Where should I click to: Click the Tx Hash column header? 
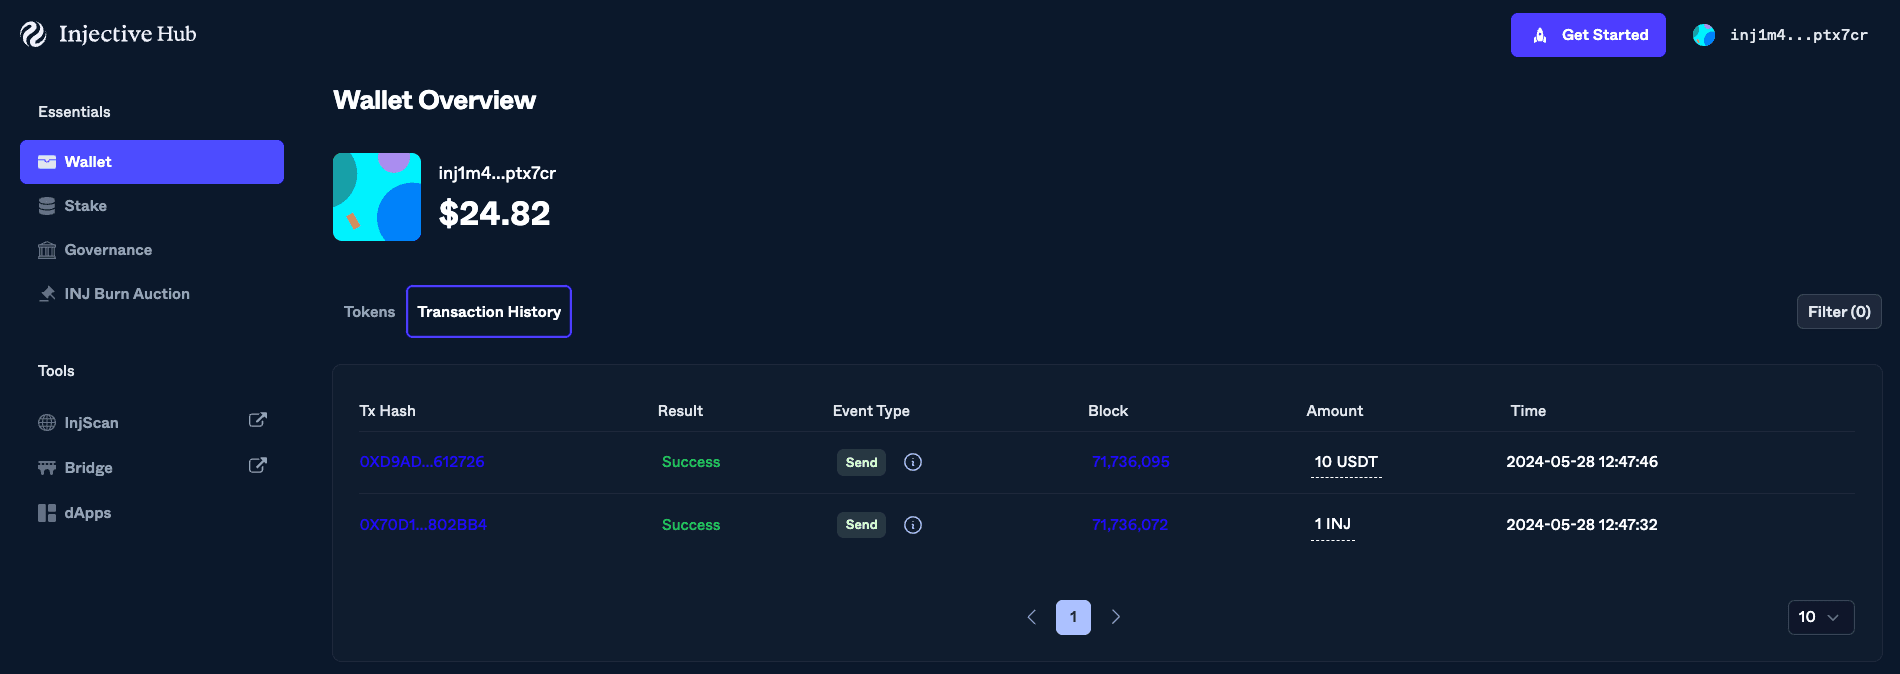pos(387,411)
